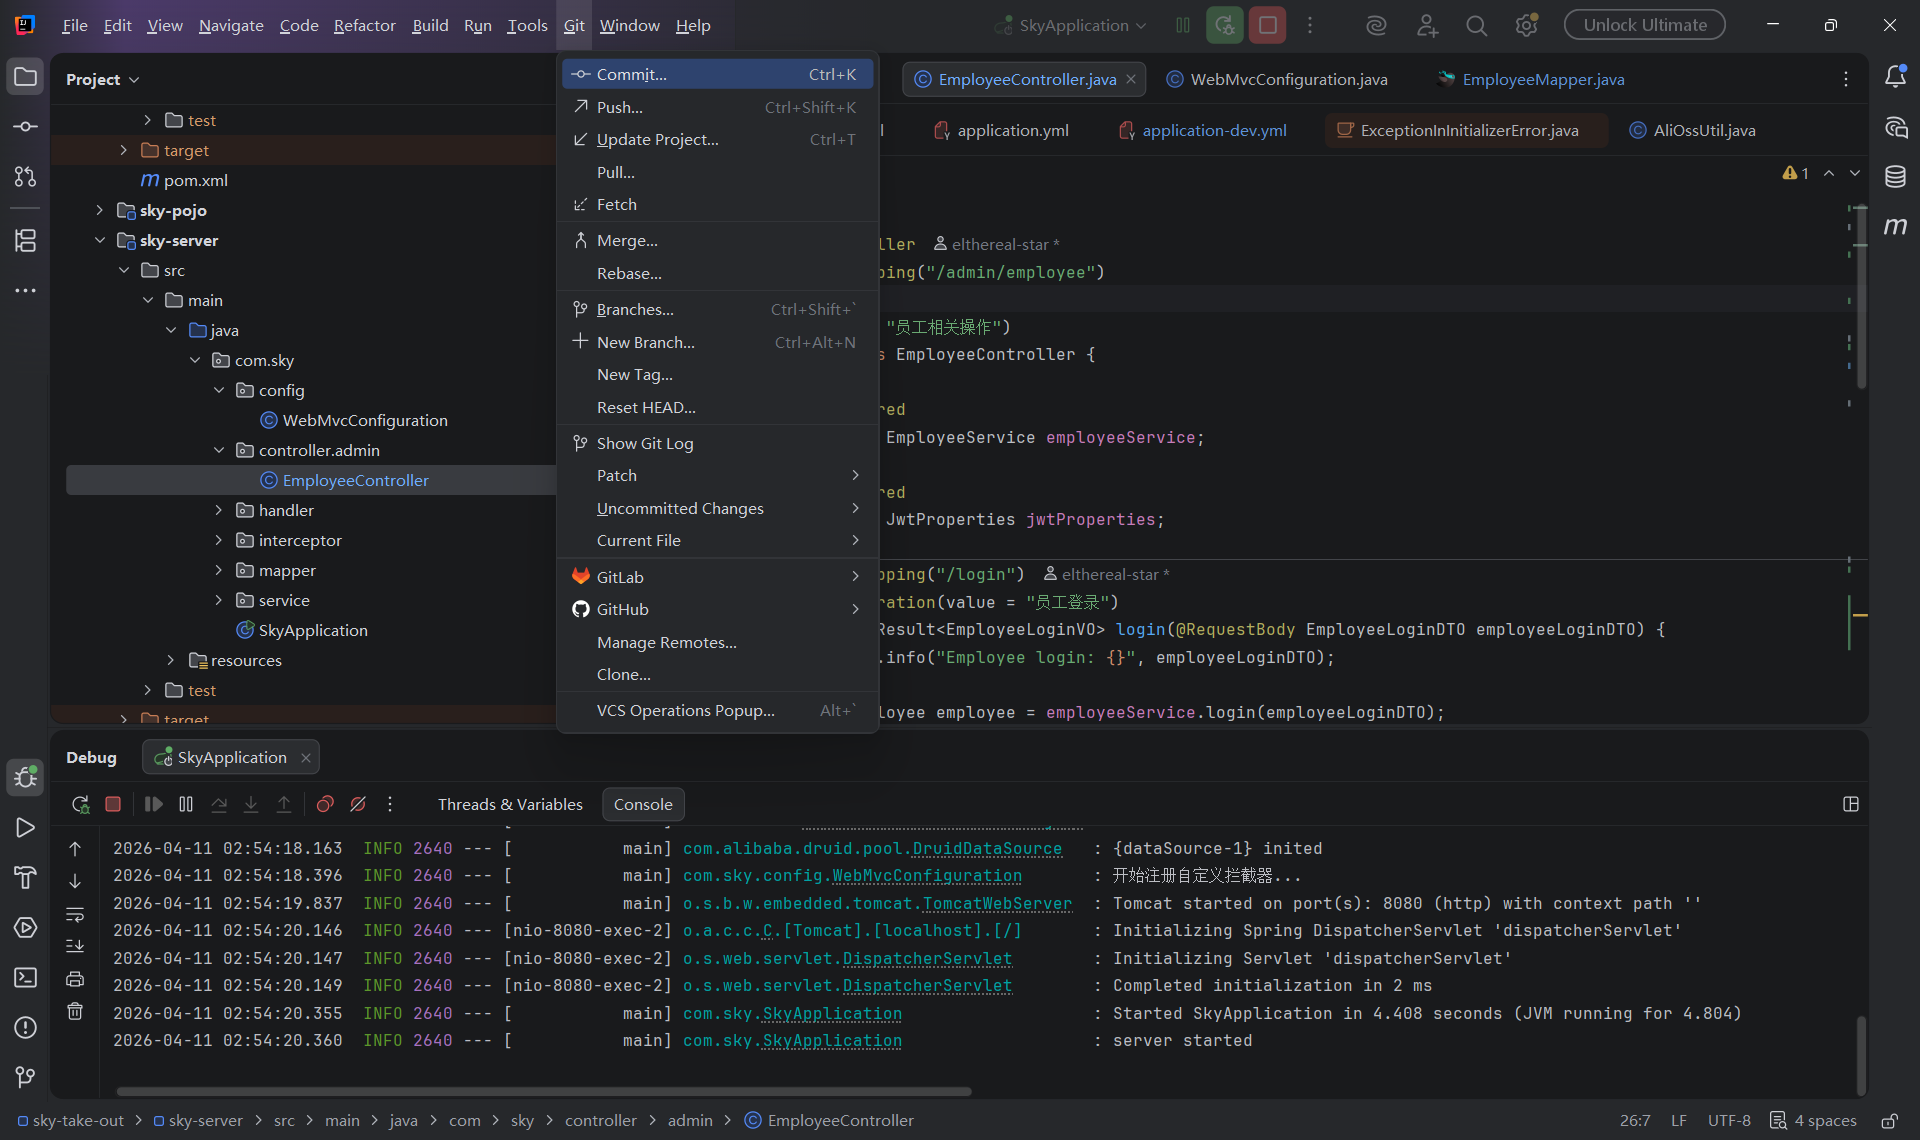The image size is (1920, 1140).
Task: Open the Maven tool window icon
Action: (1895, 227)
